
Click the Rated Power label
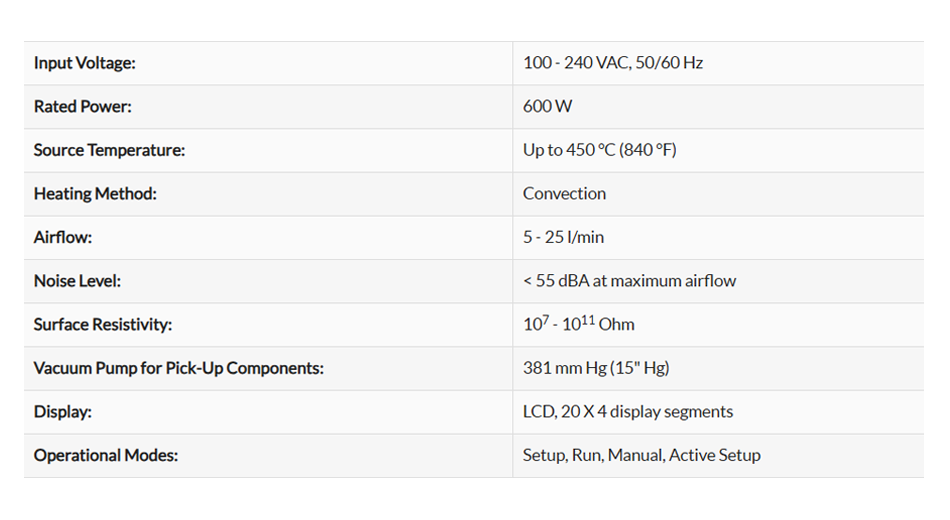82,107
